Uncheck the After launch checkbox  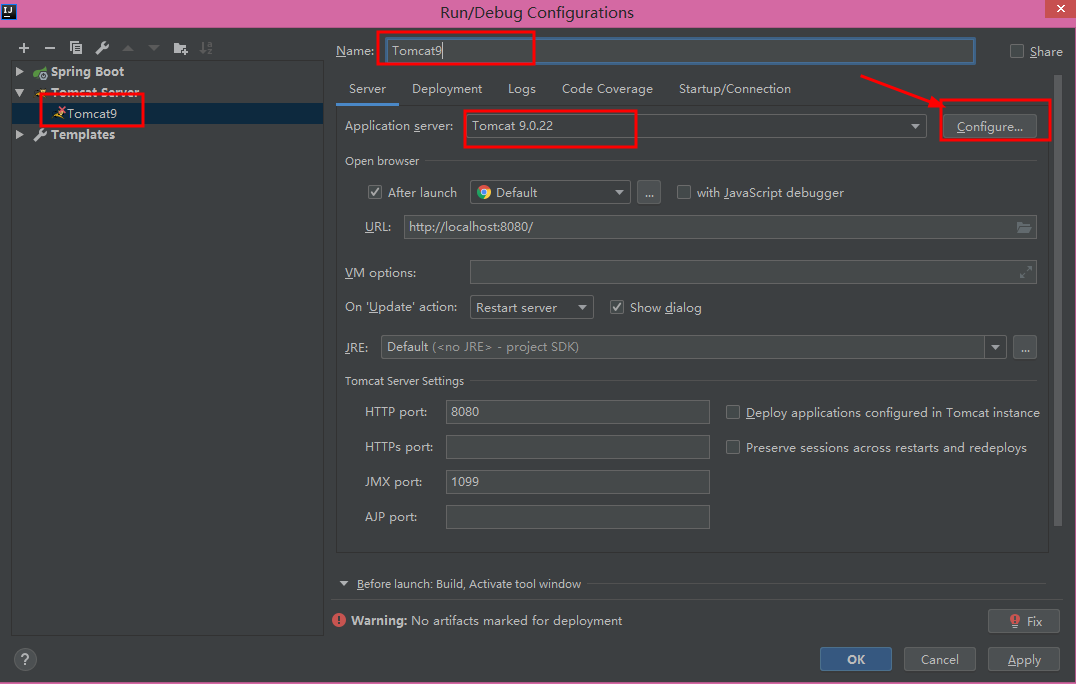point(375,192)
